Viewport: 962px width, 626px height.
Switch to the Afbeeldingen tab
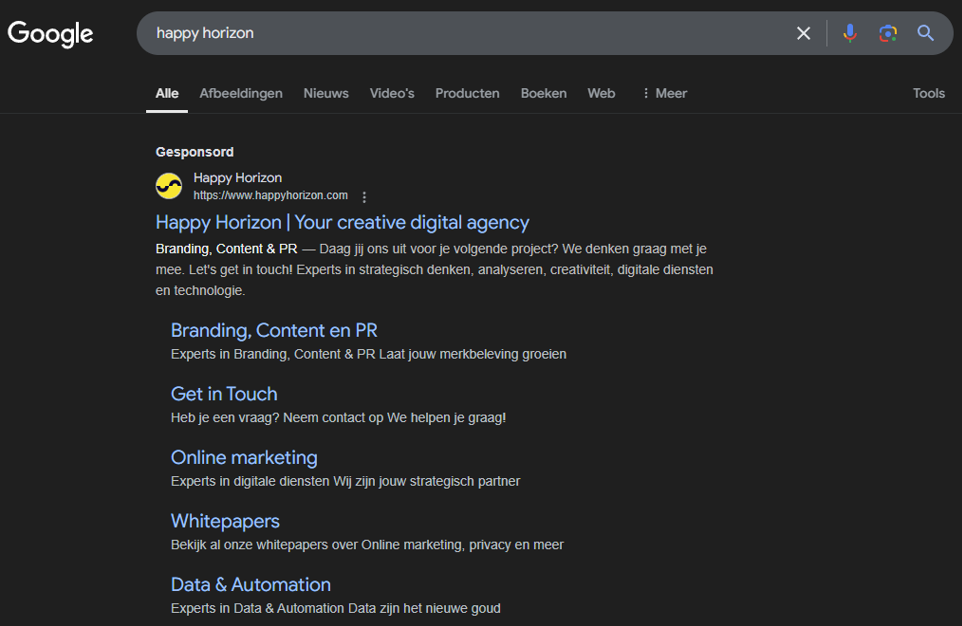point(241,93)
